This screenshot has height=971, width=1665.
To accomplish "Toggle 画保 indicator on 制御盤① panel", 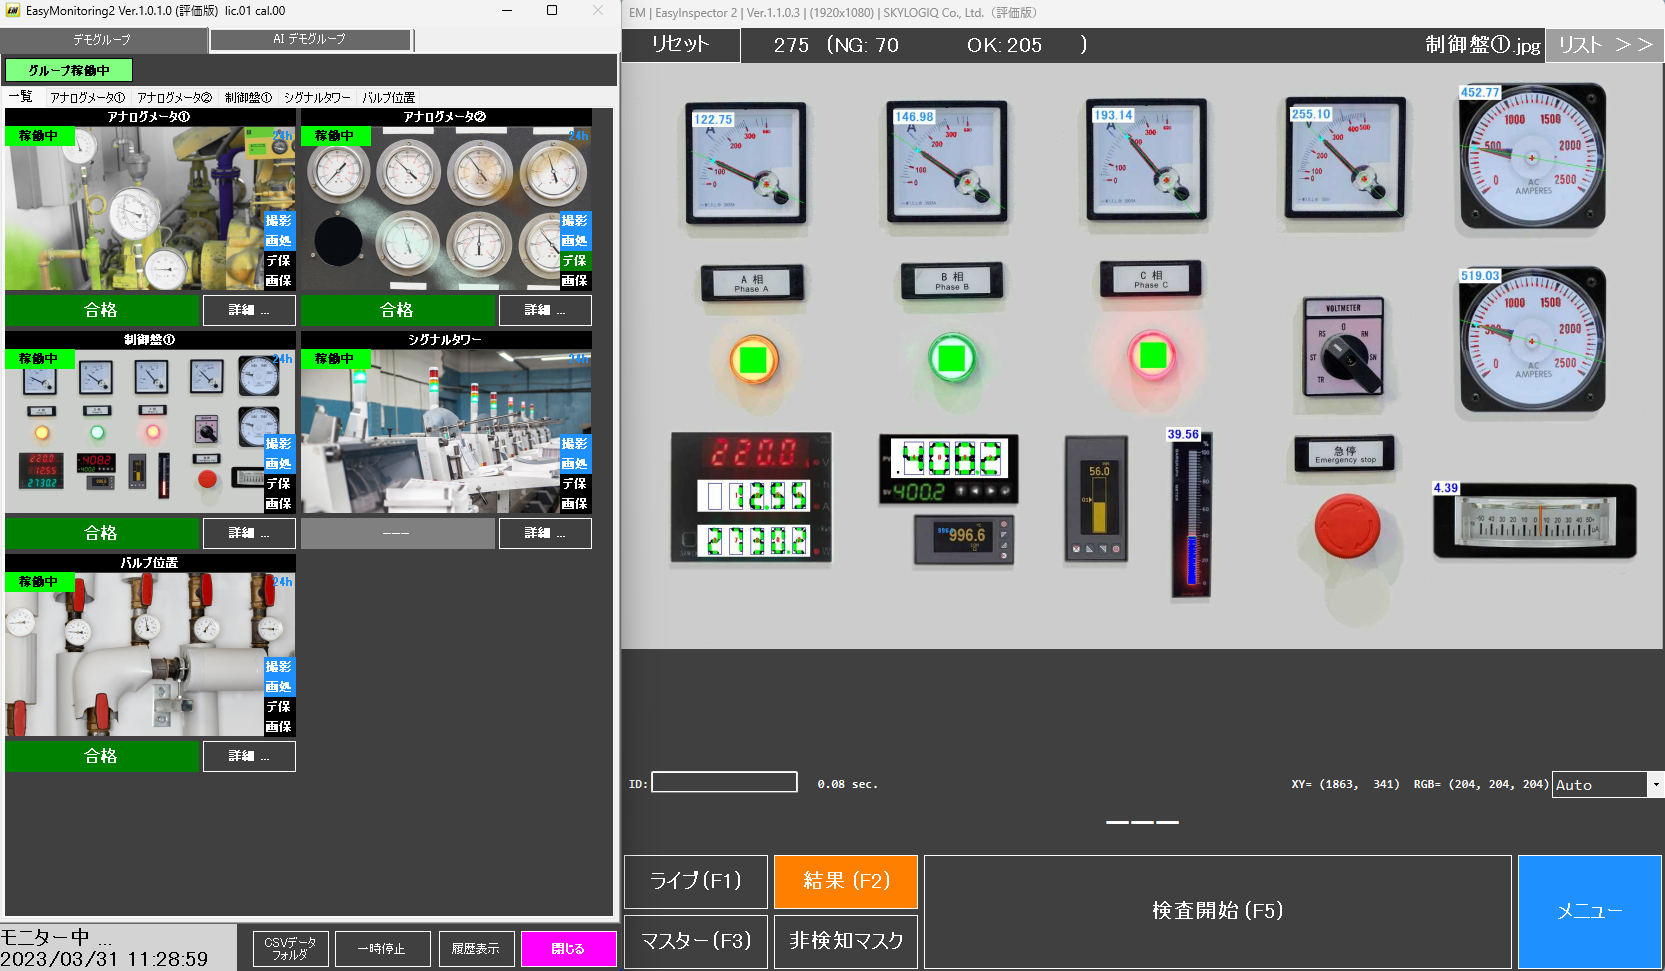I will tap(279, 504).
